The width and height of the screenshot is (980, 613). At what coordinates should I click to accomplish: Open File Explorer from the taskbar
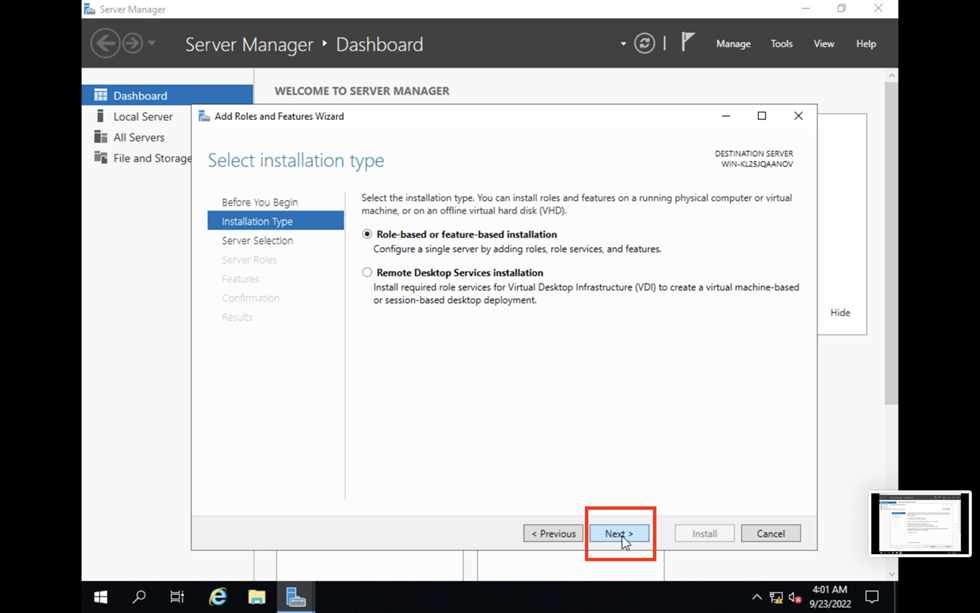[x=257, y=597]
